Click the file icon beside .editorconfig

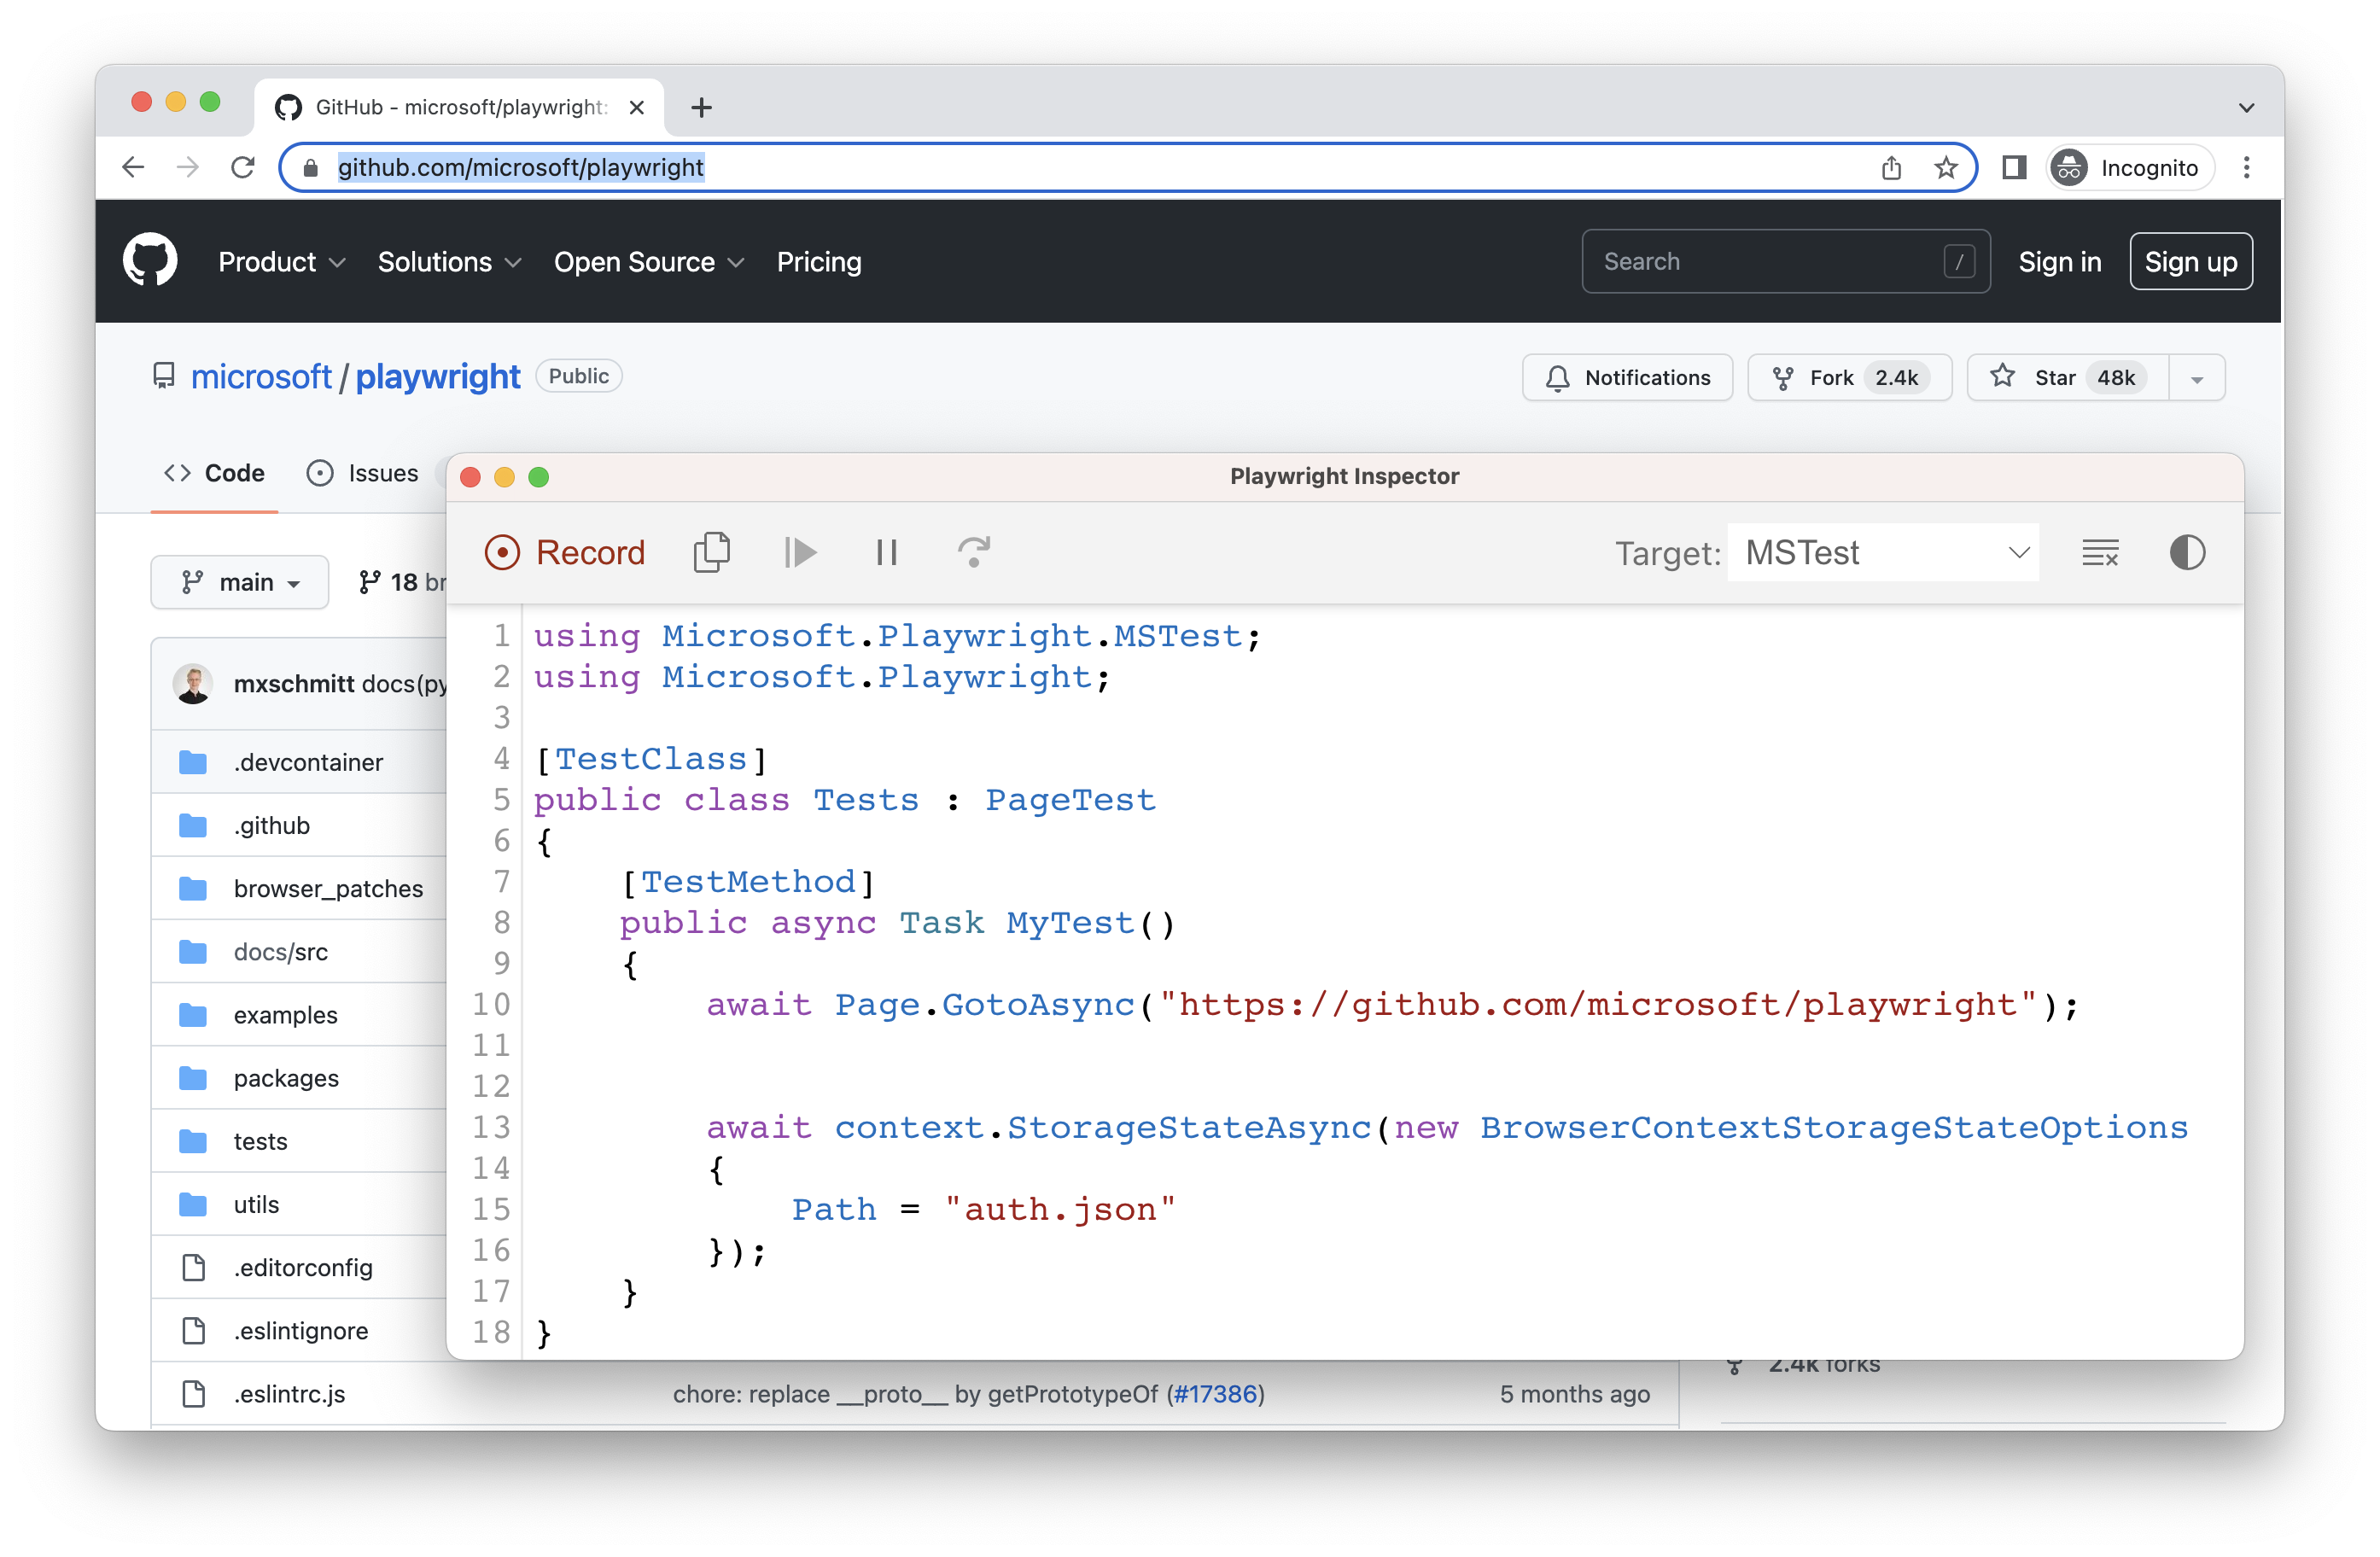point(193,1267)
